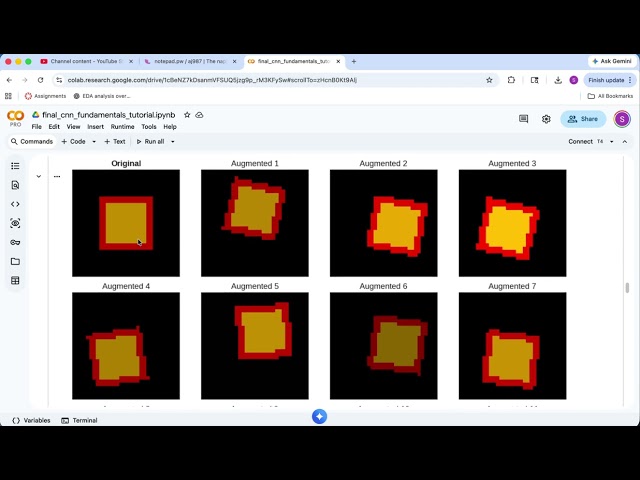Click the browser address bar URL

click(212, 80)
